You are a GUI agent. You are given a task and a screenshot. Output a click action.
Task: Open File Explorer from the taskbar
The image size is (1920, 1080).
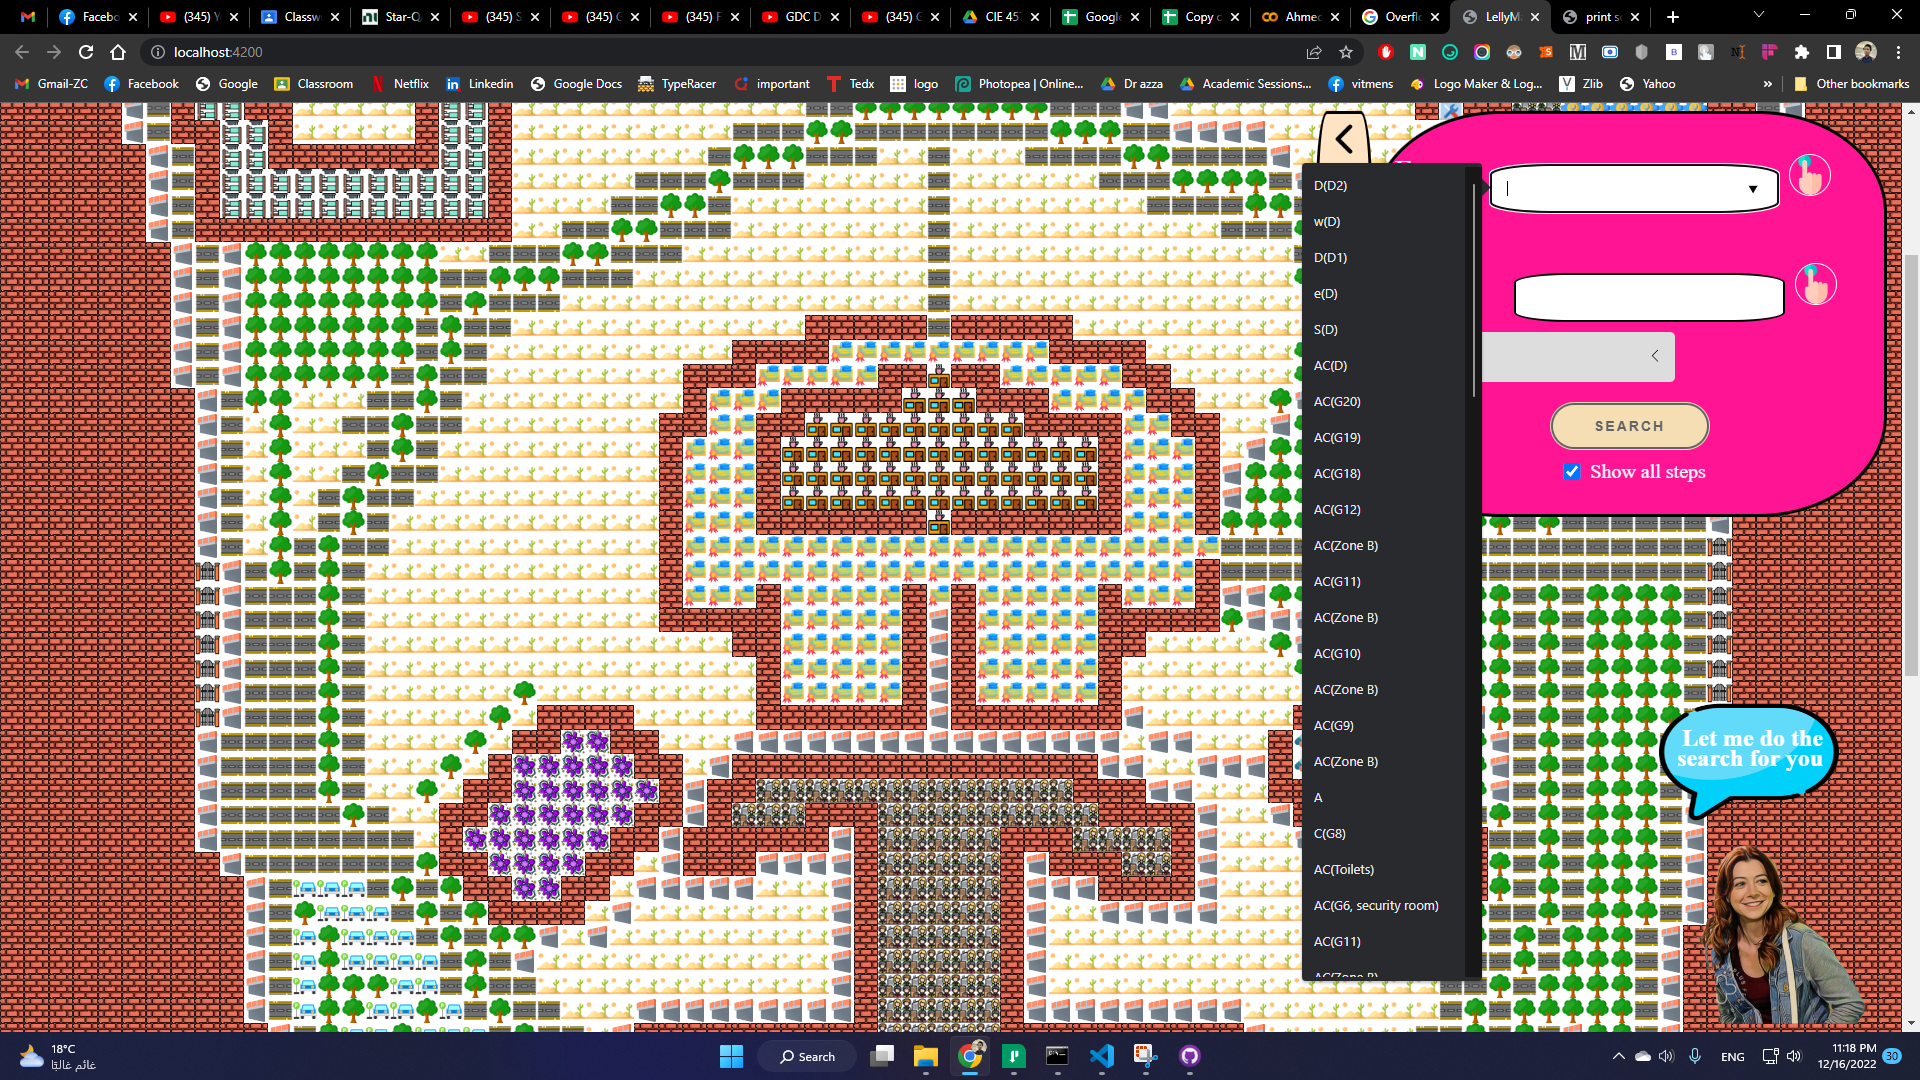[x=925, y=1056]
